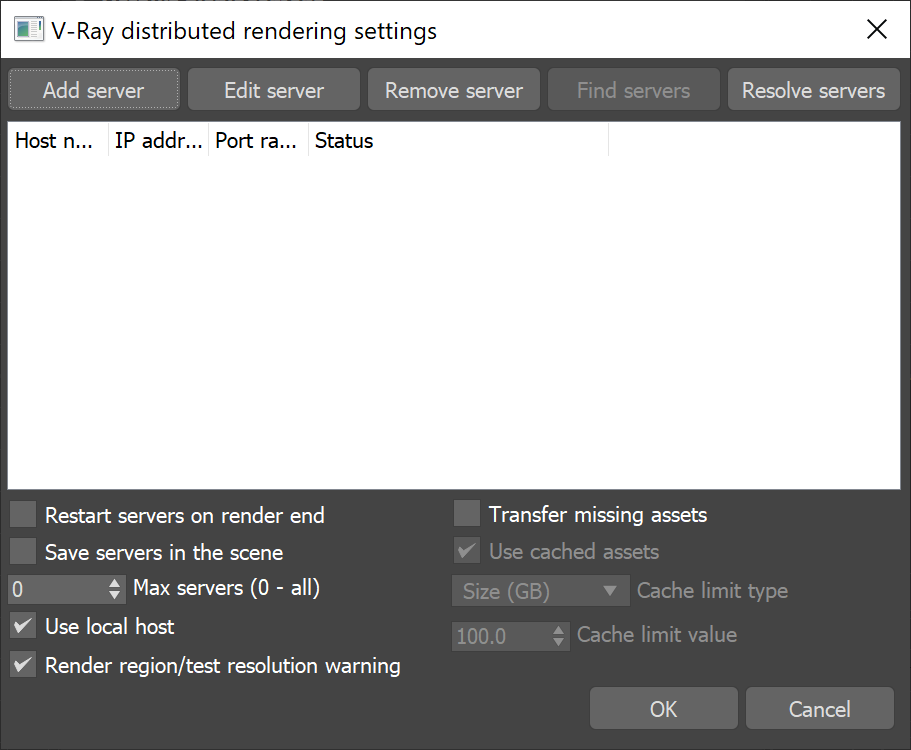Image resolution: width=911 pixels, height=750 pixels.
Task: Click Remove server button
Action: [453, 90]
